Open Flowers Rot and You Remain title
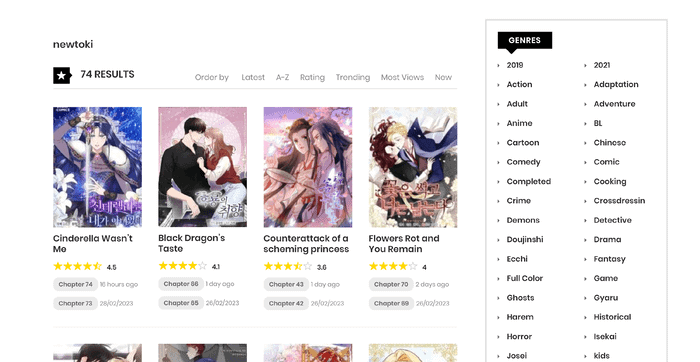The image size is (700, 362). pos(404,244)
